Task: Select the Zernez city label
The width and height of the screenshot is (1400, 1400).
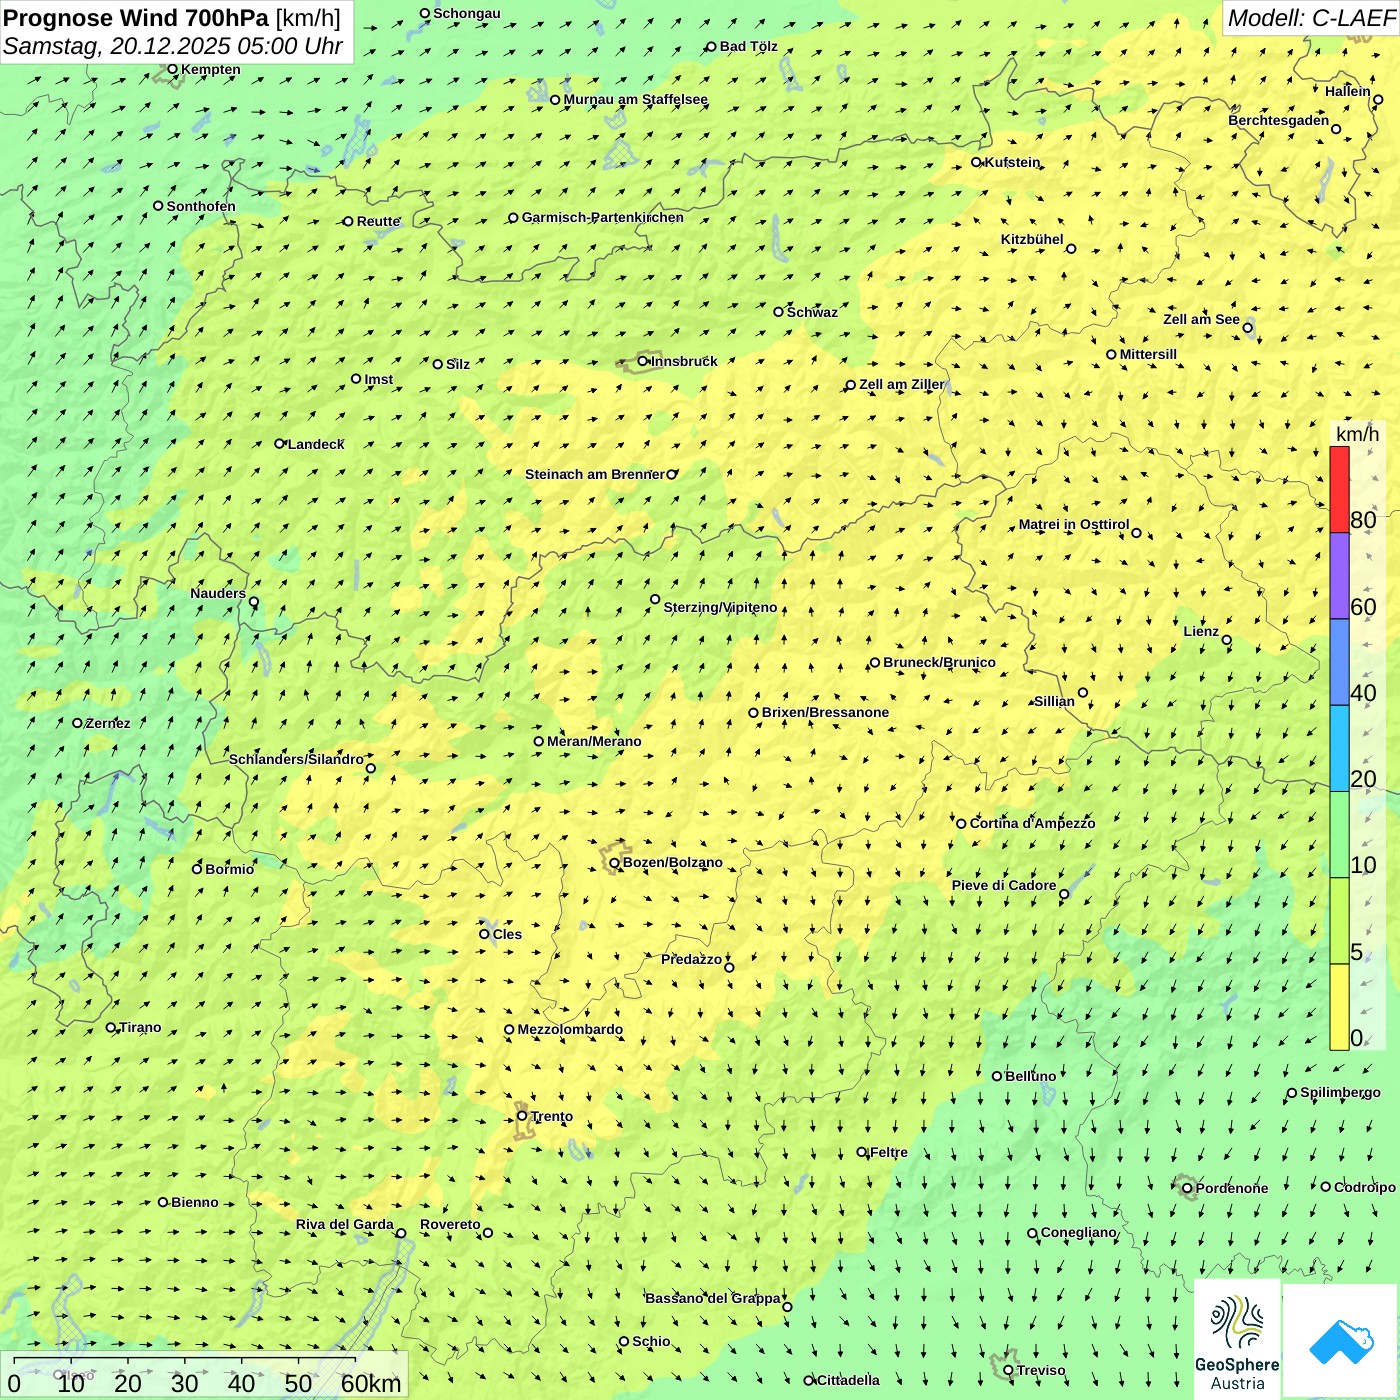Action: point(108,723)
